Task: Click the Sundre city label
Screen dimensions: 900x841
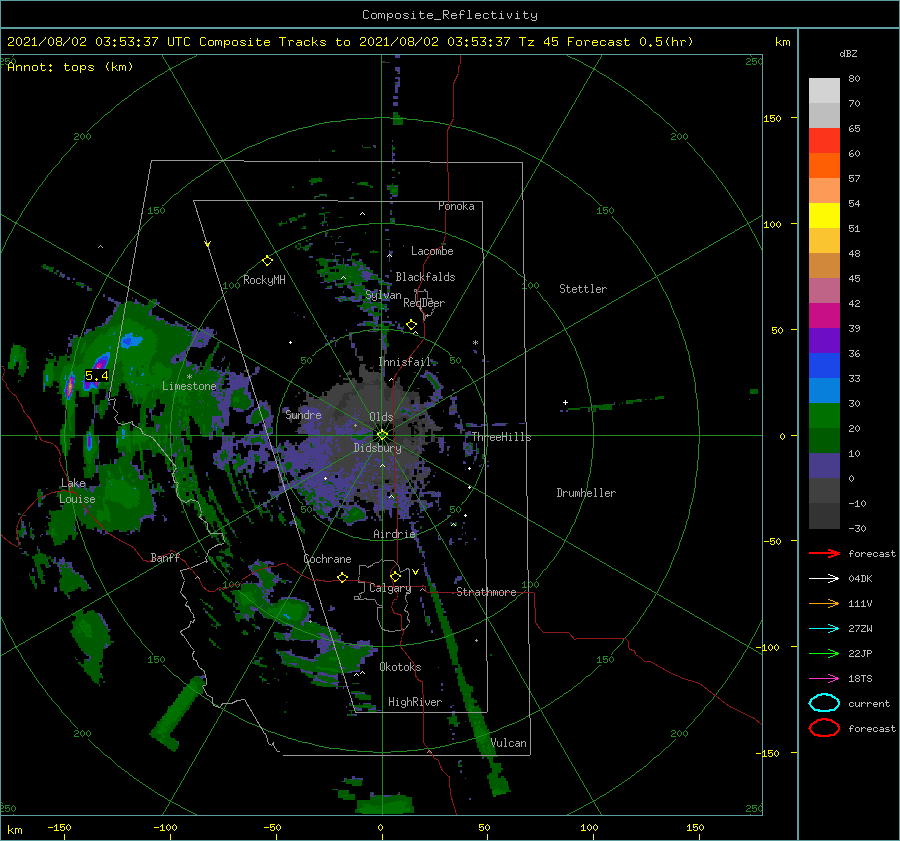Action: tap(304, 414)
